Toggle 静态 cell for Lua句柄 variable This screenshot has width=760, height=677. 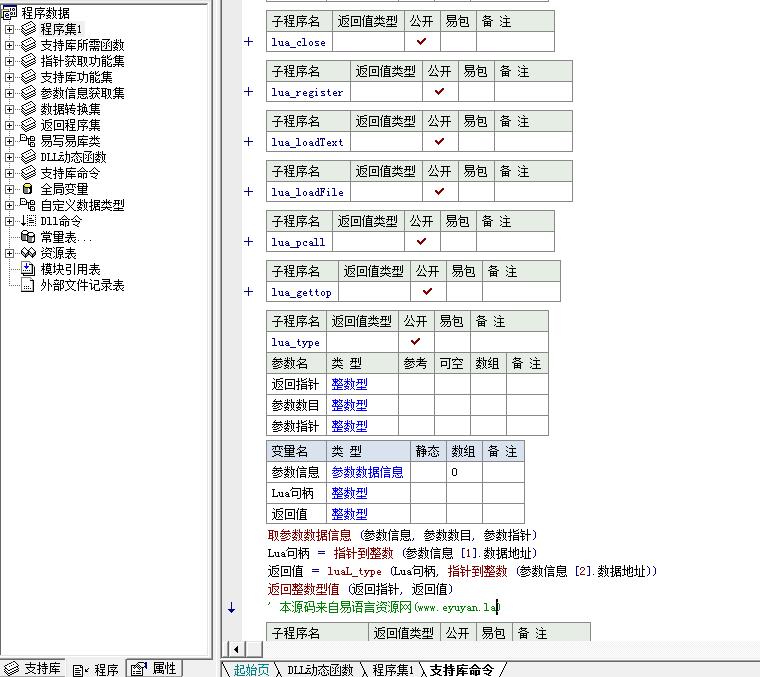428,493
